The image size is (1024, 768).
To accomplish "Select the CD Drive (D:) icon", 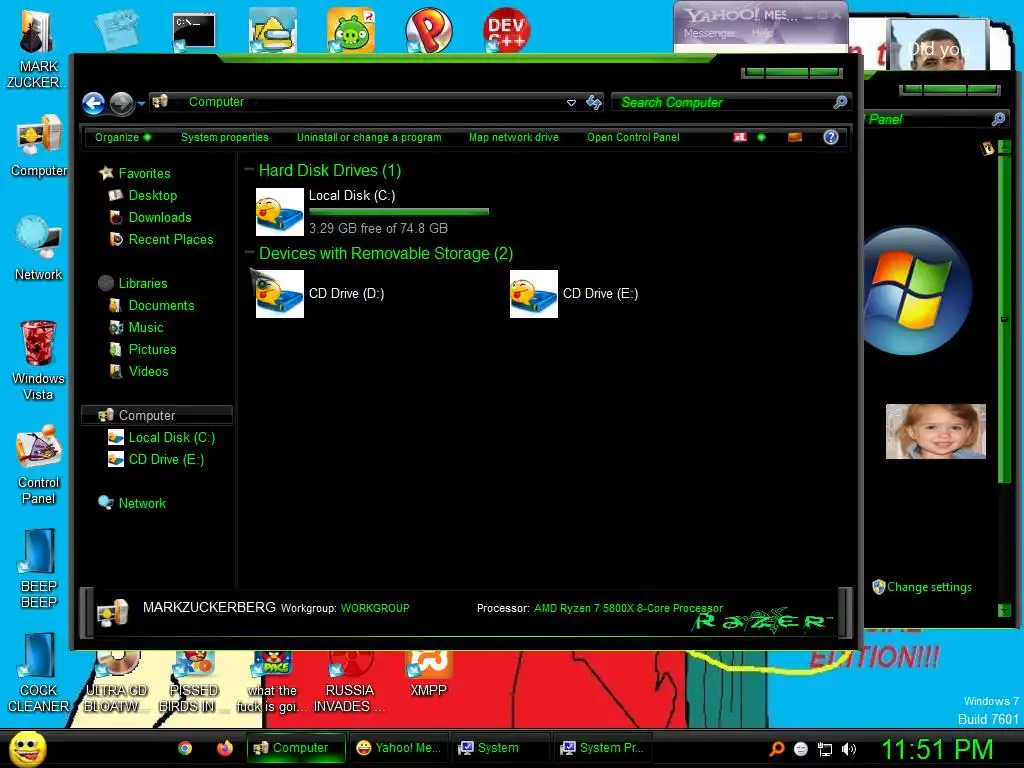I will [x=280, y=294].
